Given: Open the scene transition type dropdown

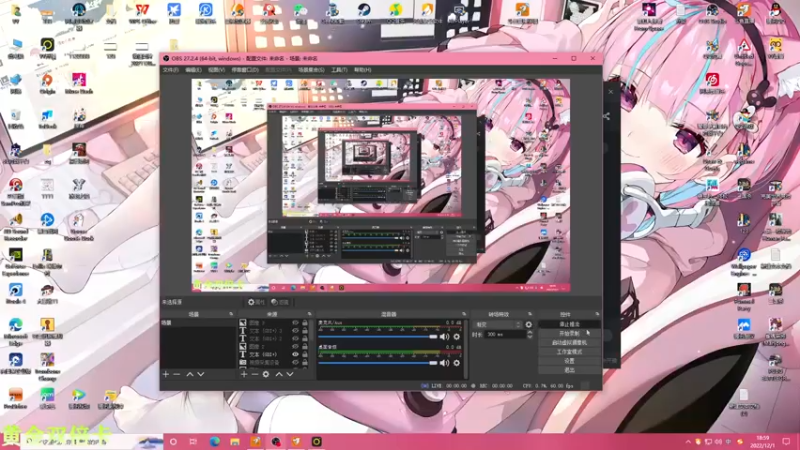Looking at the screenshot, I should [498, 324].
